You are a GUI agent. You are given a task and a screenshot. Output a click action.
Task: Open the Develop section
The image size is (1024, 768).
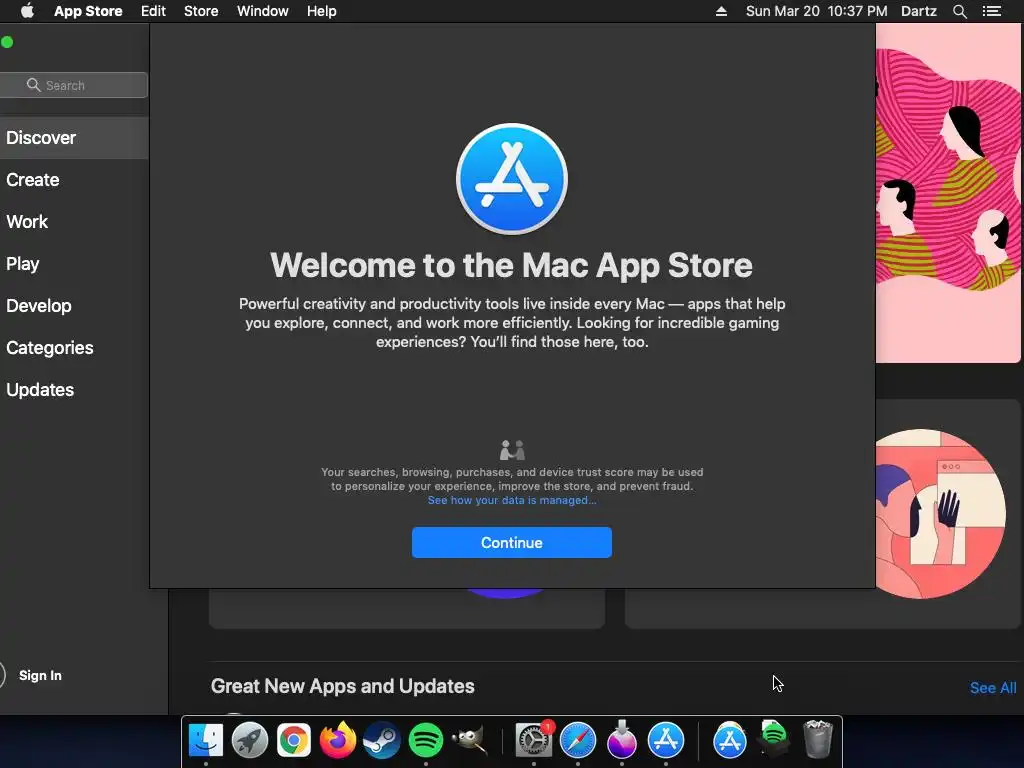[39, 306]
